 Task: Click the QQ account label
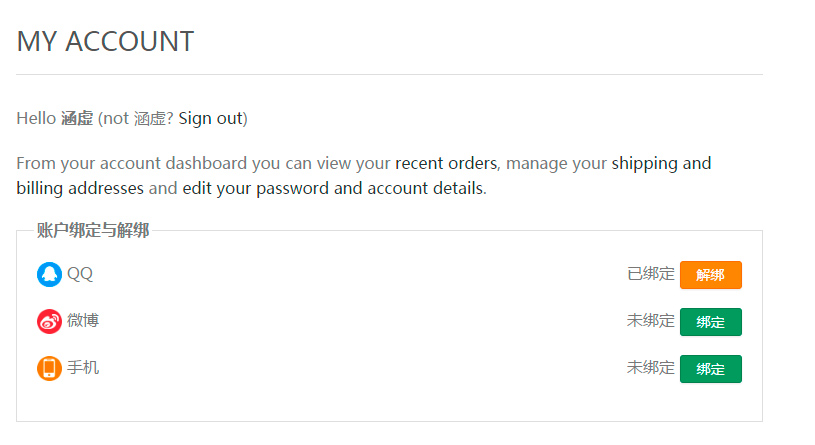[x=80, y=274]
